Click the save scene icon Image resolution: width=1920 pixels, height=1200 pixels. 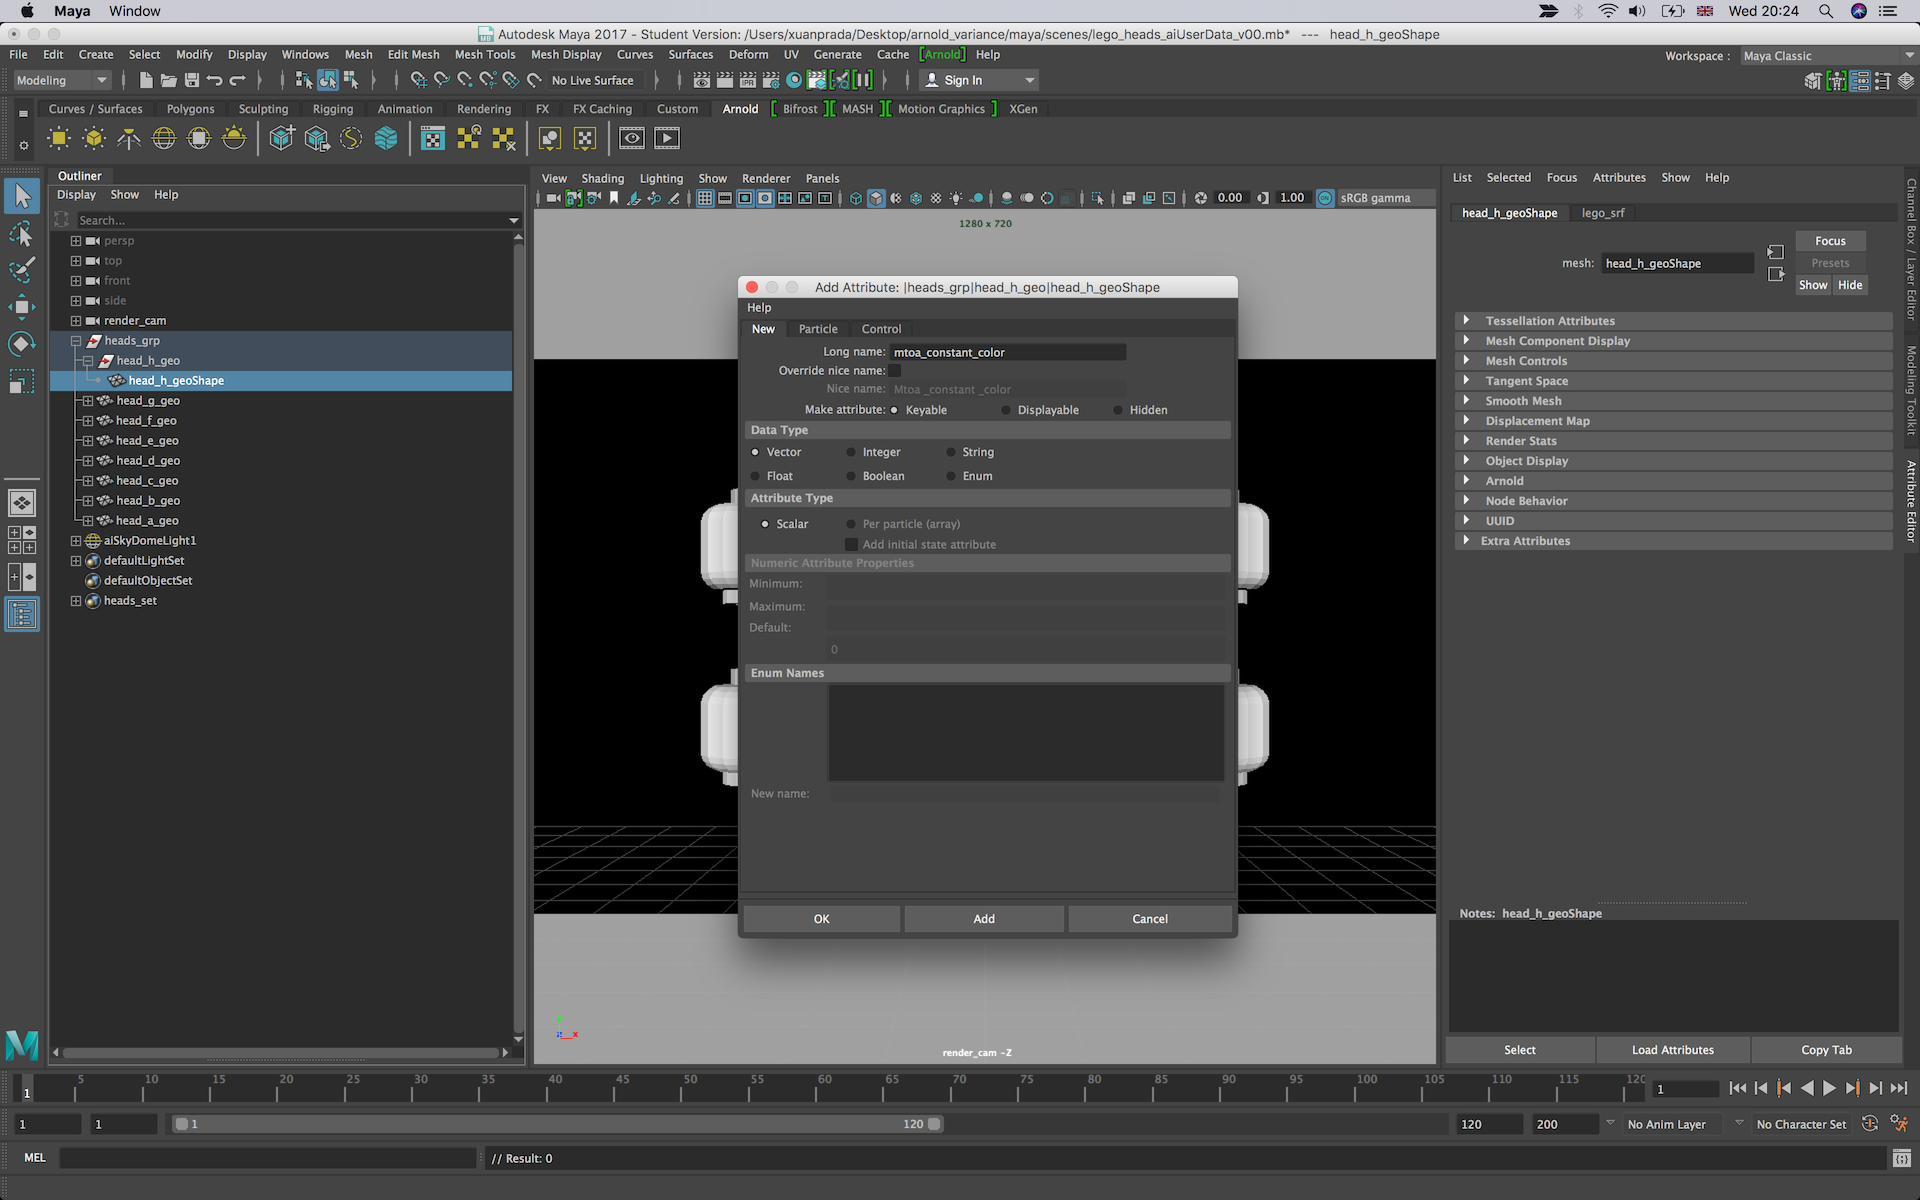(x=192, y=80)
